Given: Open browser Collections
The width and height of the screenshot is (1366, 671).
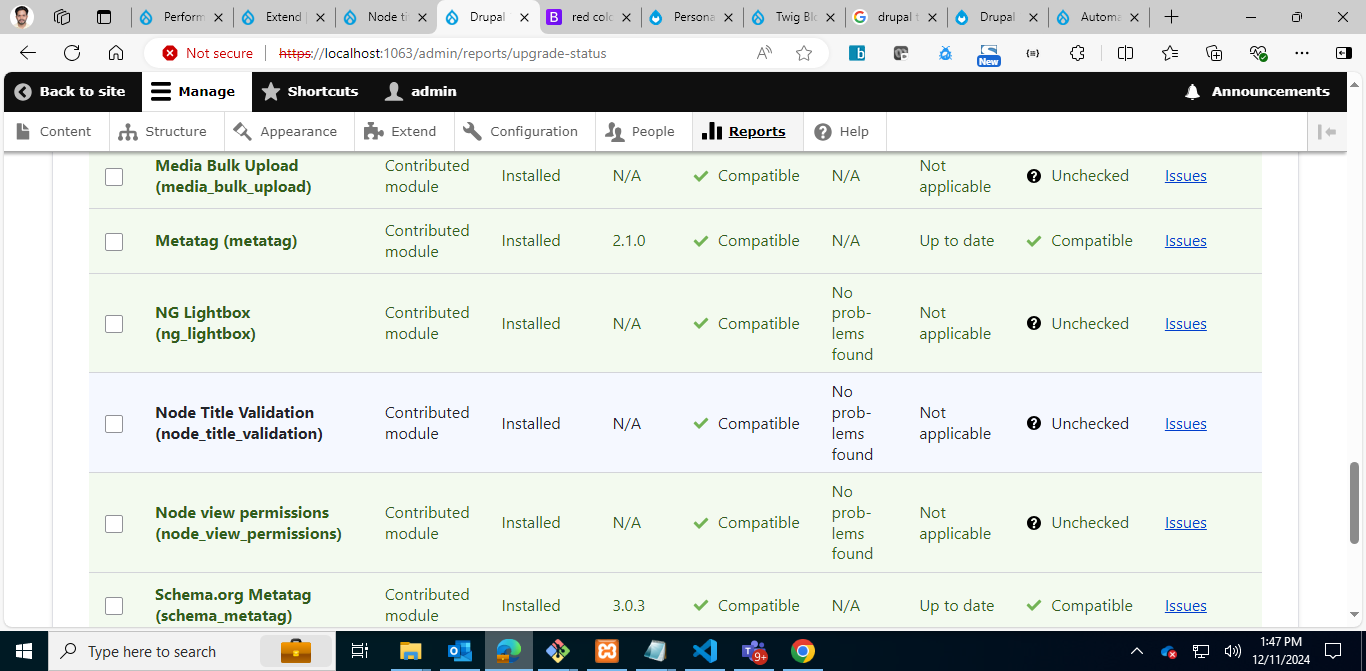Looking at the screenshot, I should point(1214,53).
